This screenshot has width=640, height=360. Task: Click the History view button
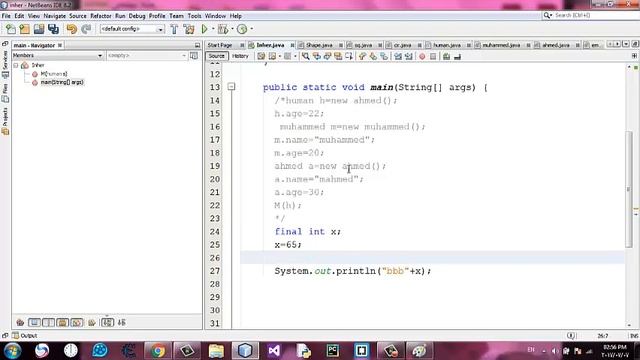(240, 56)
